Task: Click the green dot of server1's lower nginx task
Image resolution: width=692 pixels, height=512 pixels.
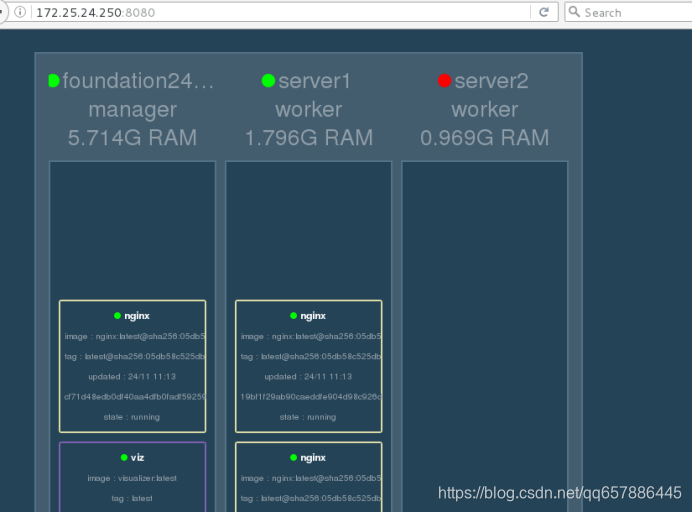Action: click(x=293, y=458)
